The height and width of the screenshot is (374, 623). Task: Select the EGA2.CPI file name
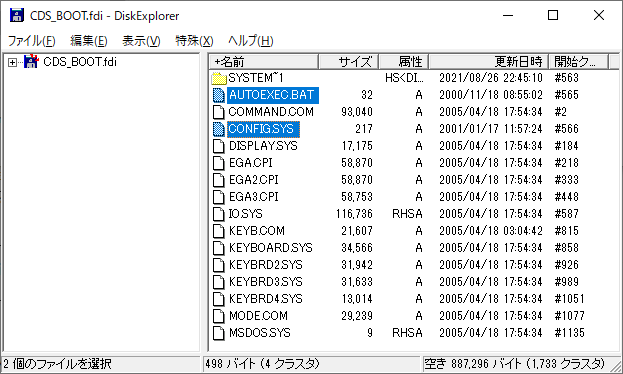pyautogui.click(x=253, y=180)
